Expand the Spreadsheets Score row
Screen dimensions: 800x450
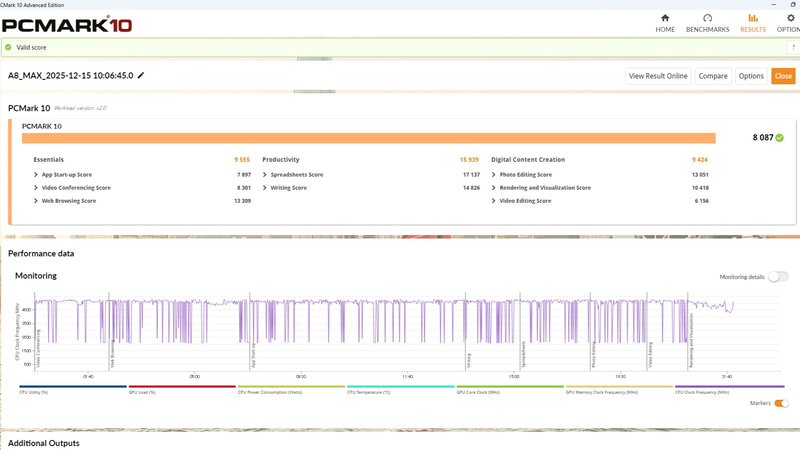pyautogui.click(x=265, y=174)
